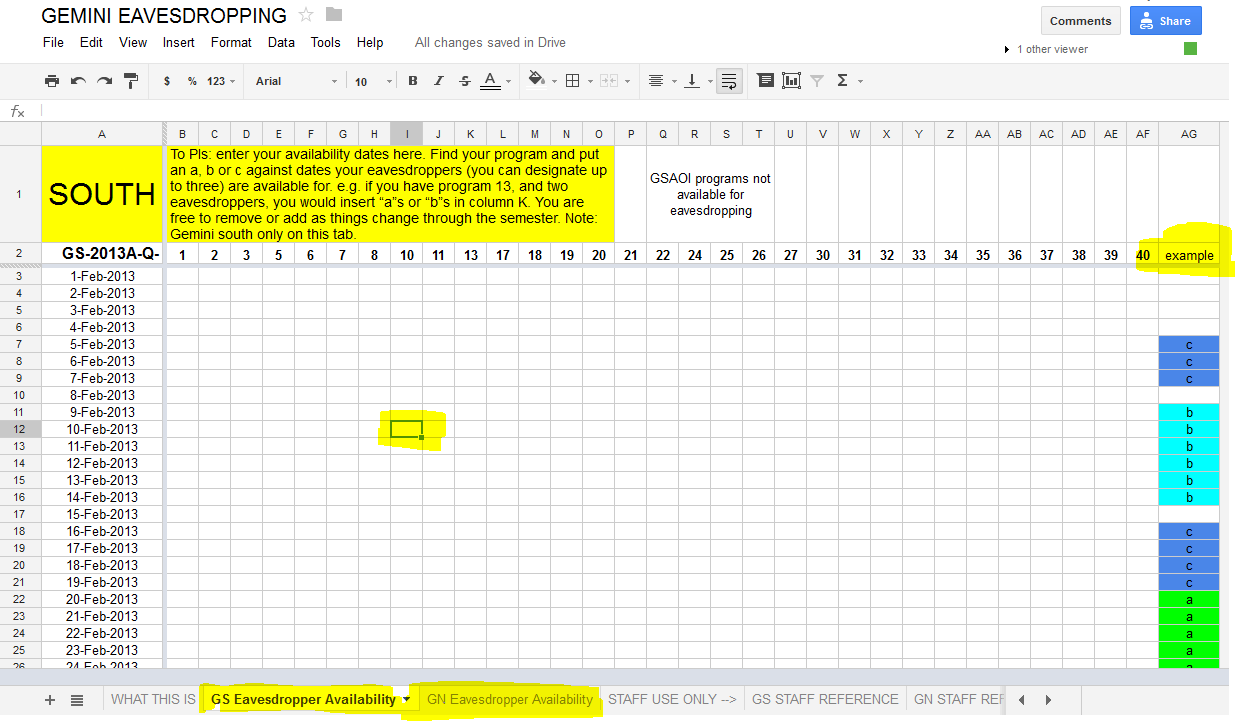Screen dimensions: 1235x721
Task: Toggle italic formatting
Action: pyautogui.click(x=439, y=81)
